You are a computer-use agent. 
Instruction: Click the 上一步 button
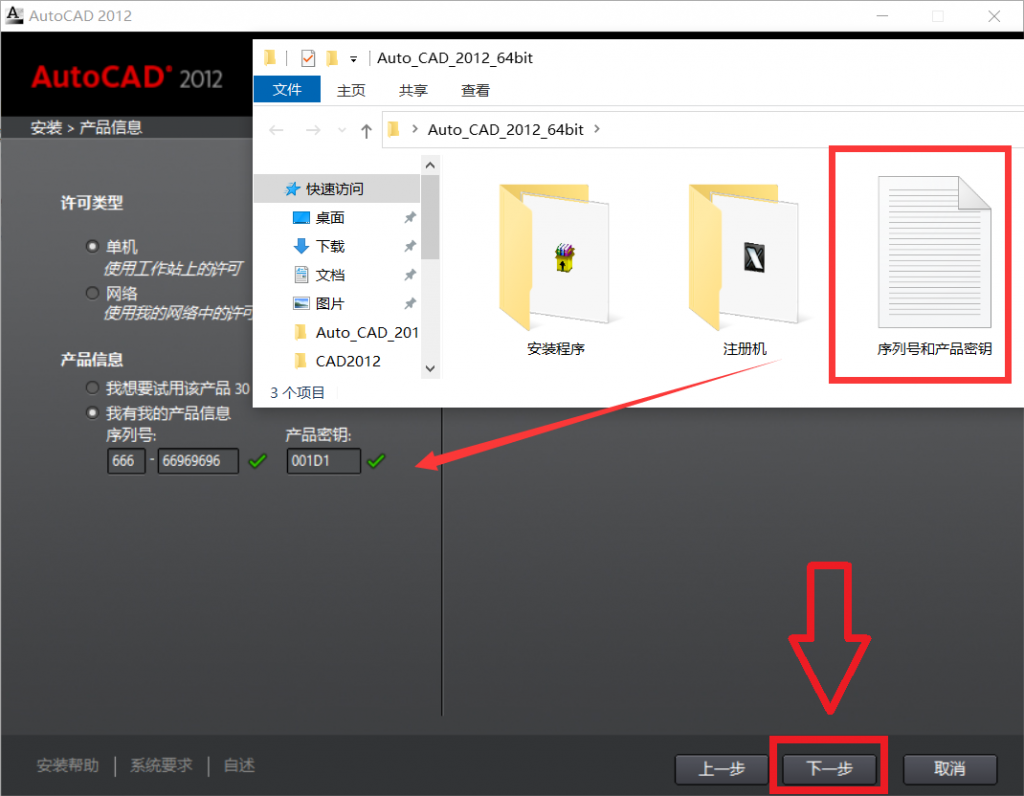[x=722, y=769]
